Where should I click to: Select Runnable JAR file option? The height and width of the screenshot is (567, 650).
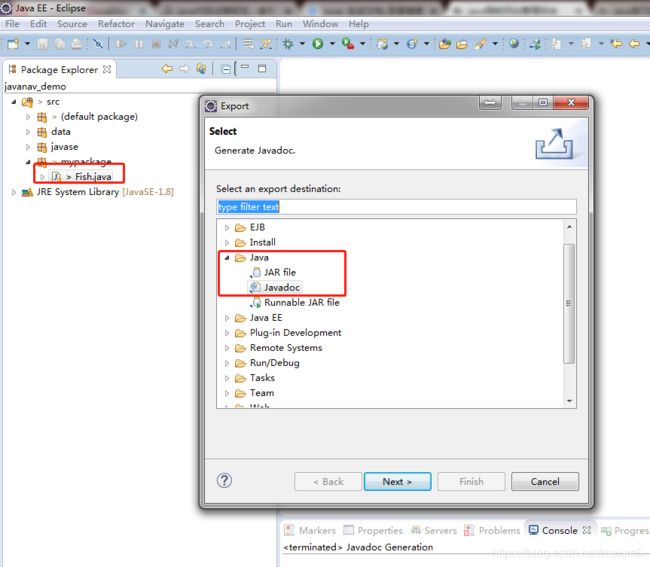(x=295, y=303)
